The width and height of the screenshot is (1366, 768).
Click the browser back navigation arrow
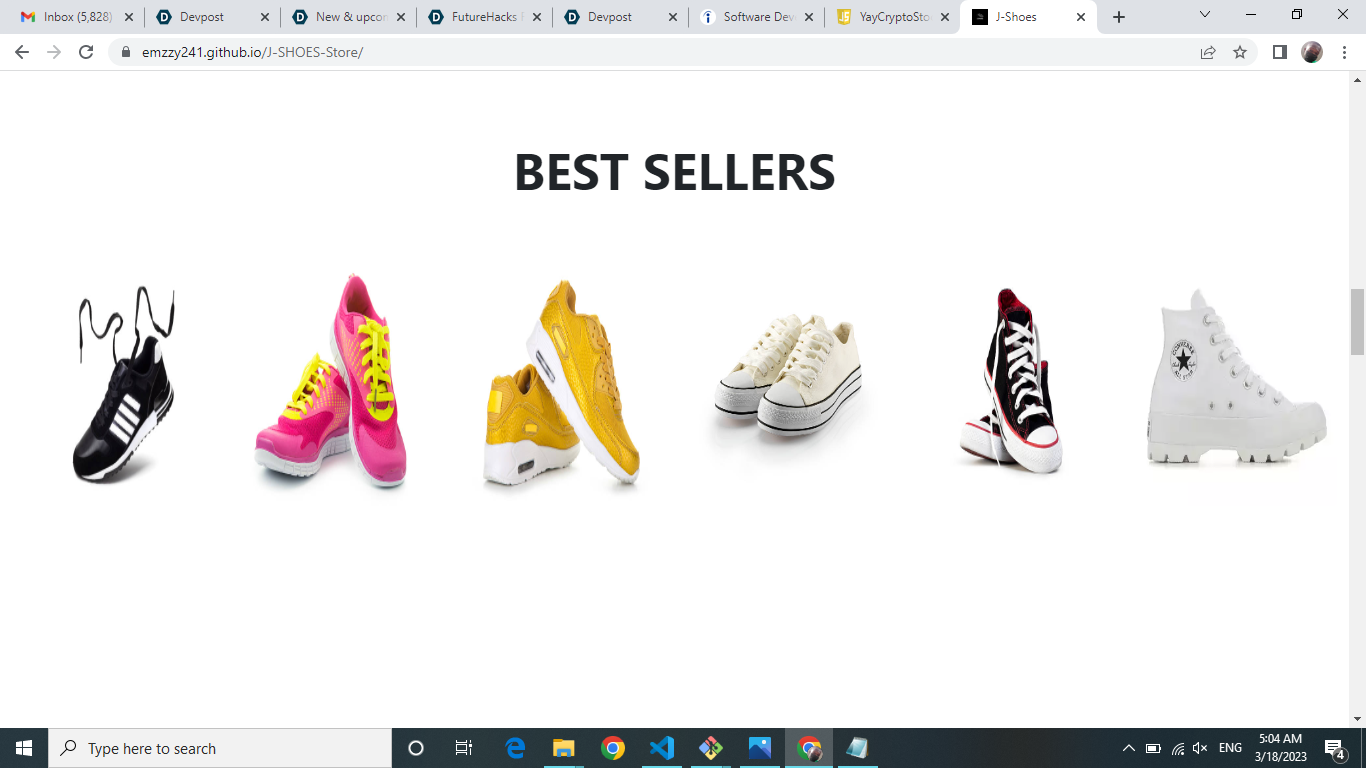[20, 52]
